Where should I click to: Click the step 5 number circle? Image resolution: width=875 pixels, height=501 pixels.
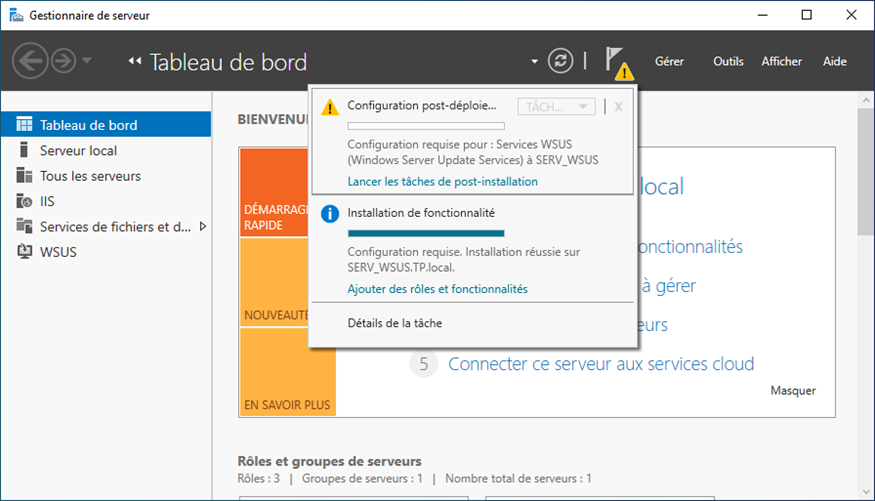[424, 364]
